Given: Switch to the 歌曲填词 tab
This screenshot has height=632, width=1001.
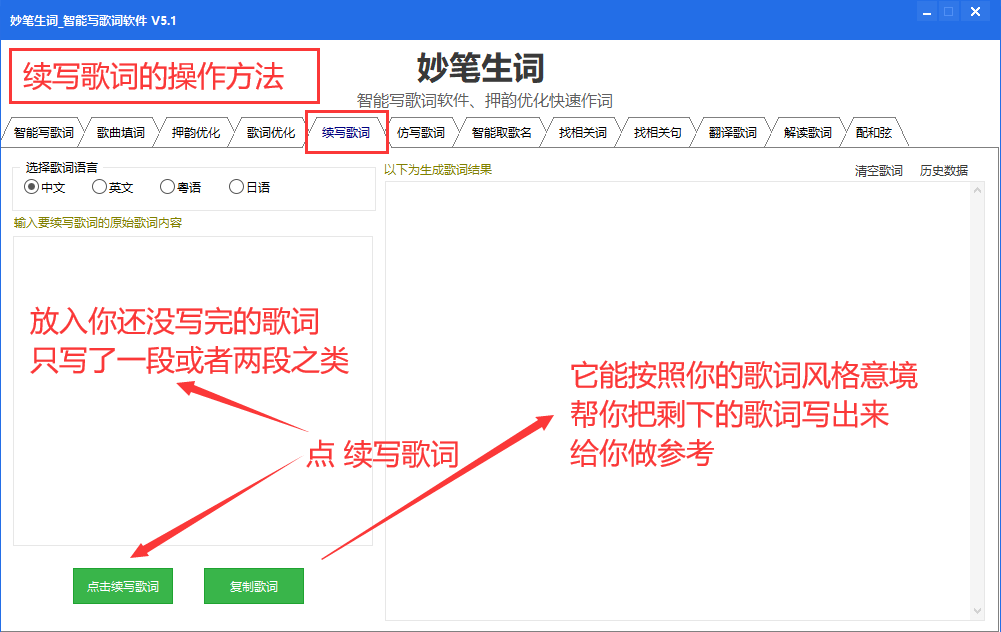Looking at the screenshot, I should pyautogui.click(x=120, y=133).
